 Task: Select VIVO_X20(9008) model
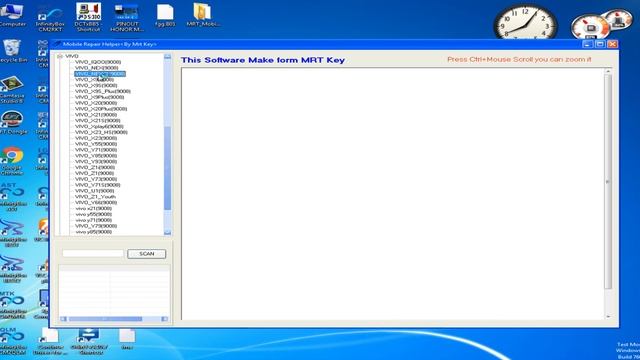[x=96, y=103]
